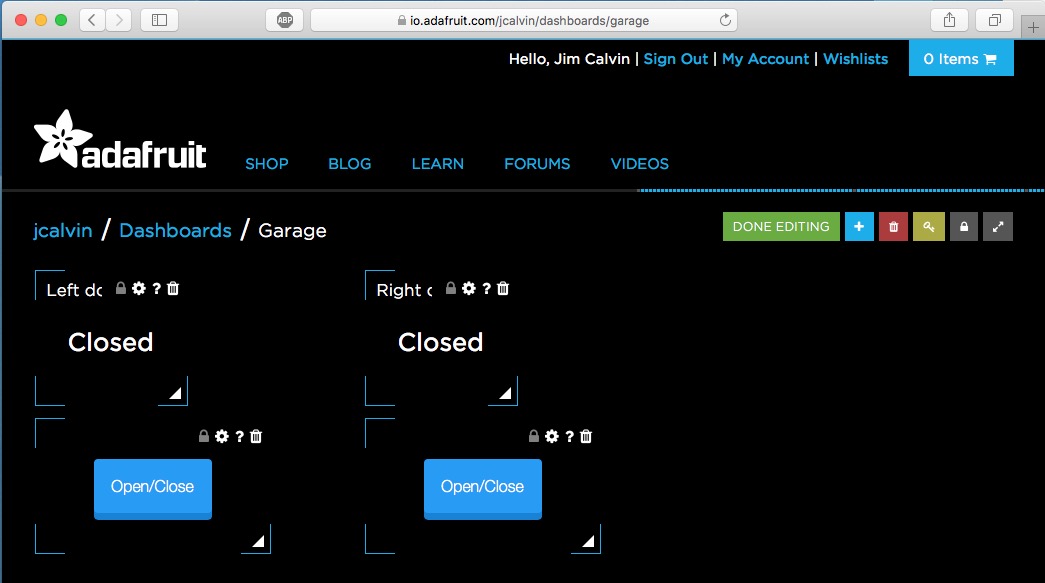
Task: Click the DONE EDITING button
Action: pyautogui.click(x=781, y=227)
